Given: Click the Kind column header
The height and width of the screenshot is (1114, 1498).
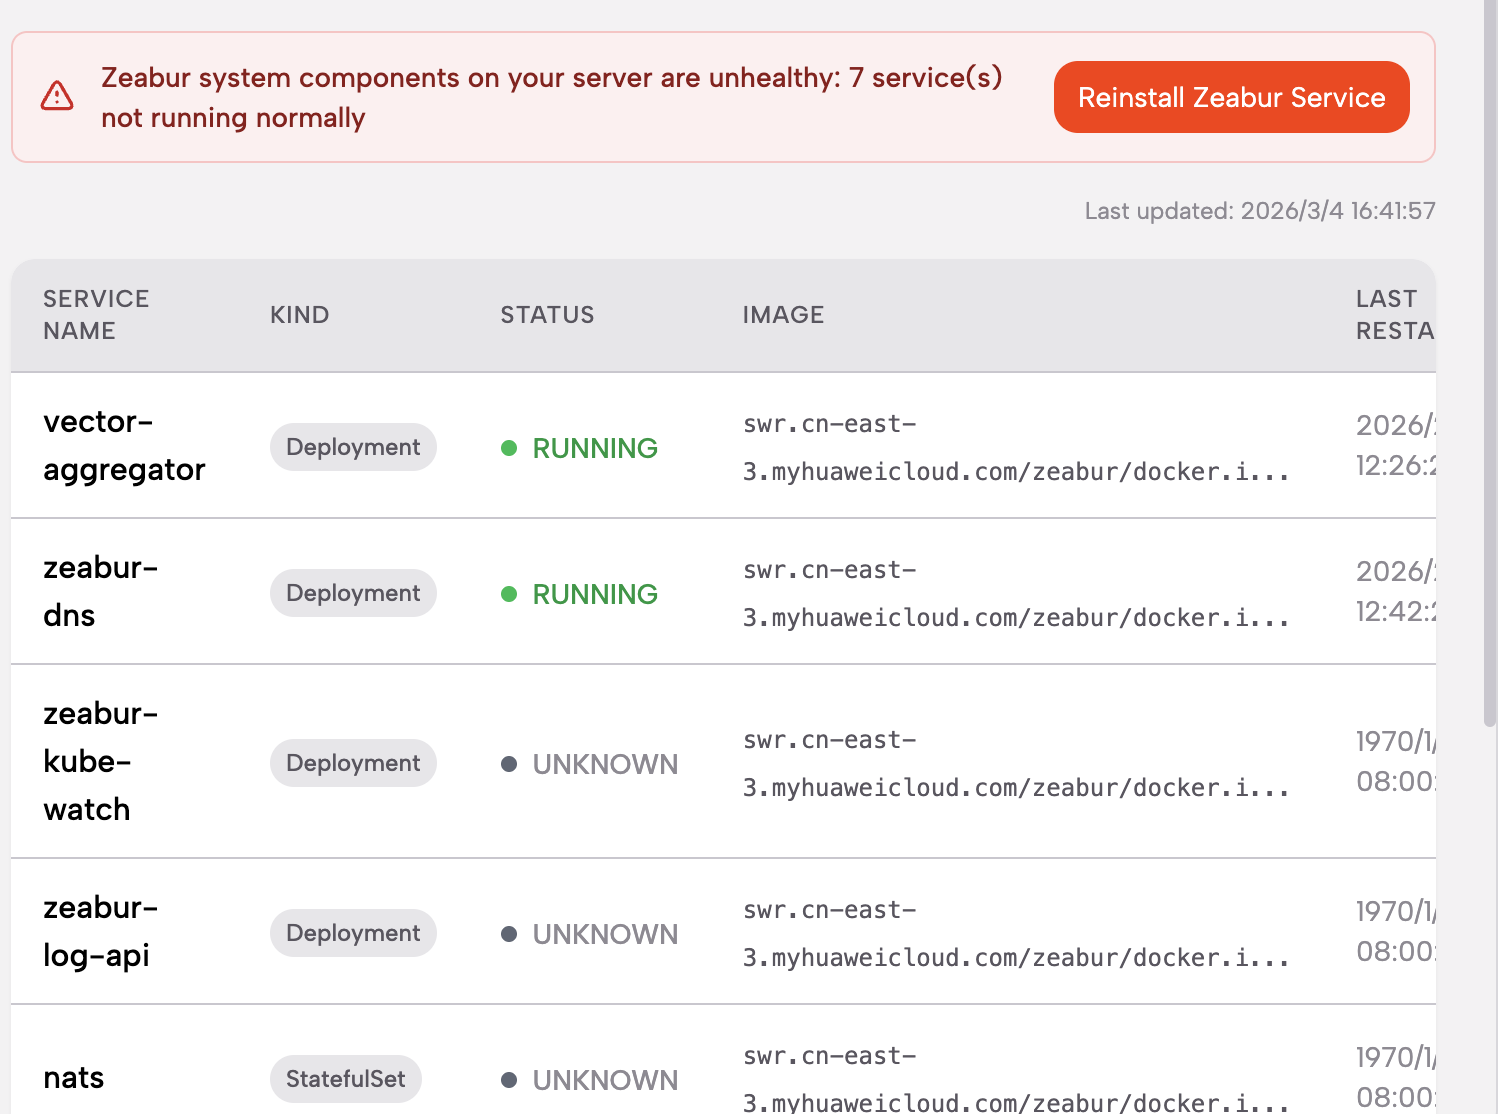Looking at the screenshot, I should pos(299,315).
